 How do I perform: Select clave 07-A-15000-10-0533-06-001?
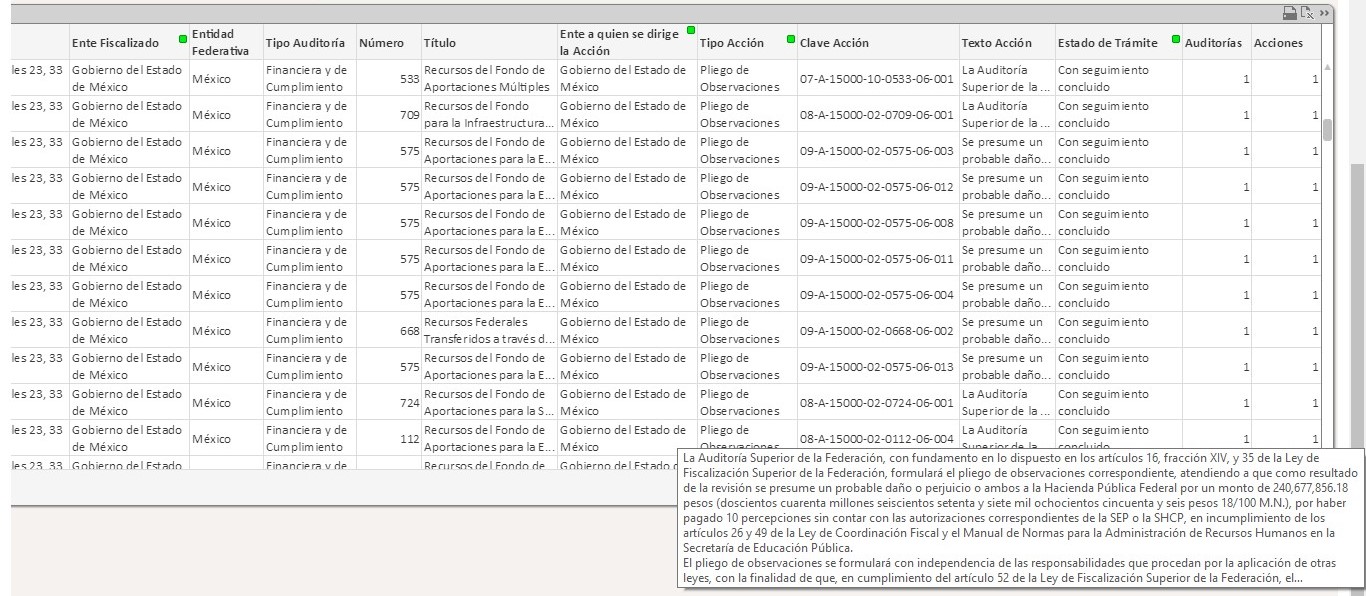(877, 78)
